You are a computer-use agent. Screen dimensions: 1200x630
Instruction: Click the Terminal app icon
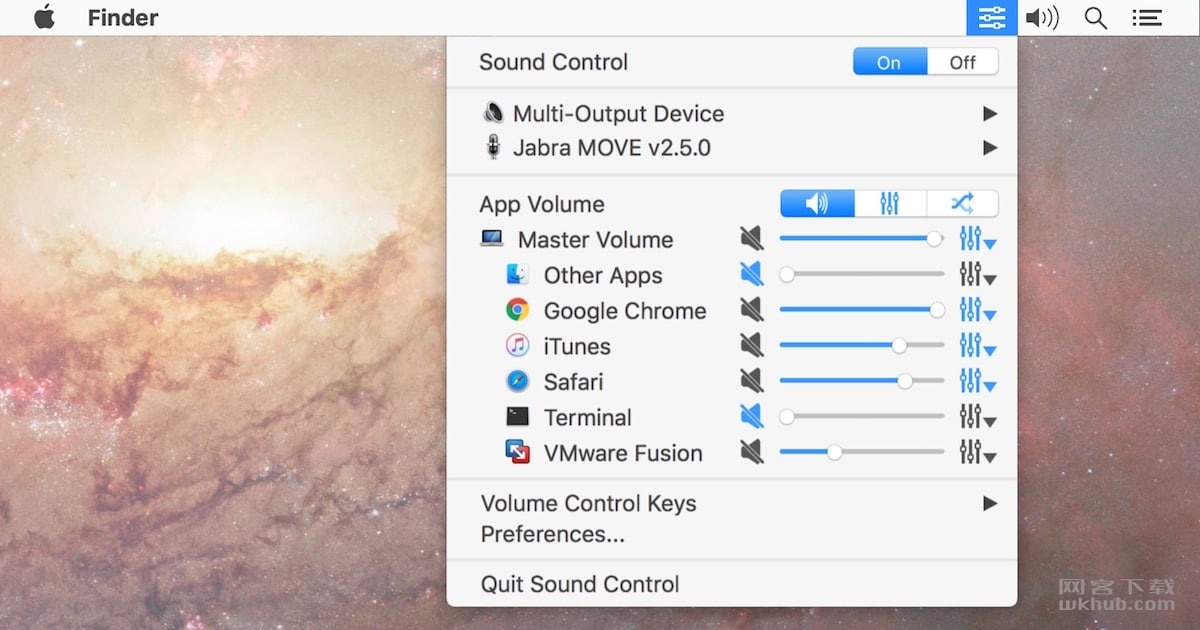click(517, 417)
